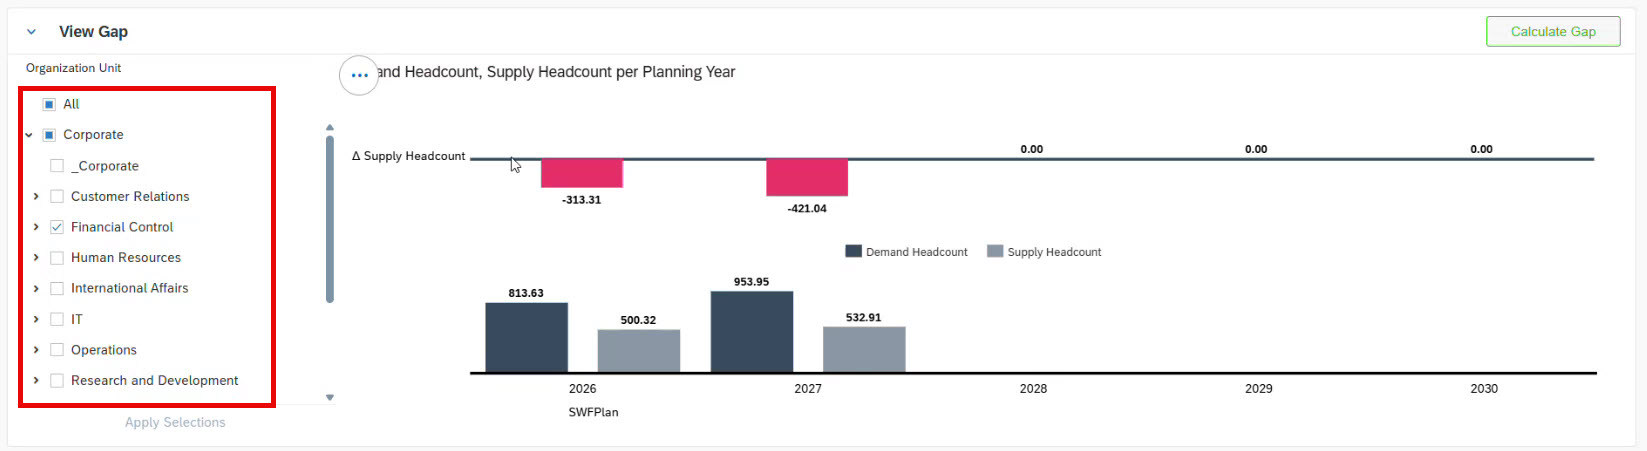
Task: Check the Human Resources checkbox
Action: pyautogui.click(x=57, y=258)
